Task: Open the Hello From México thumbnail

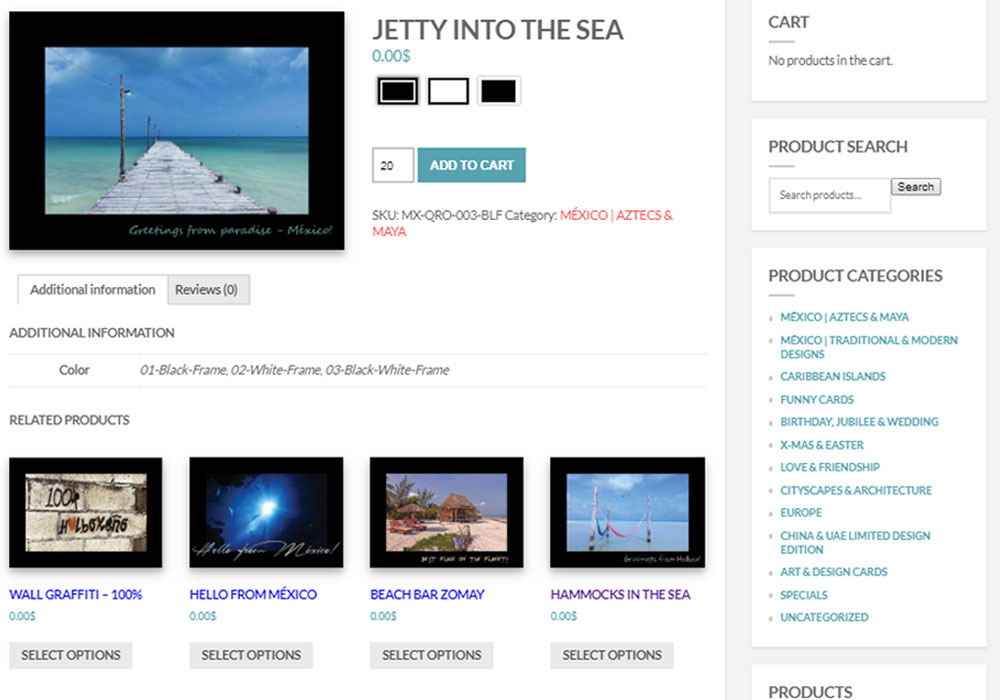Action: tap(266, 513)
